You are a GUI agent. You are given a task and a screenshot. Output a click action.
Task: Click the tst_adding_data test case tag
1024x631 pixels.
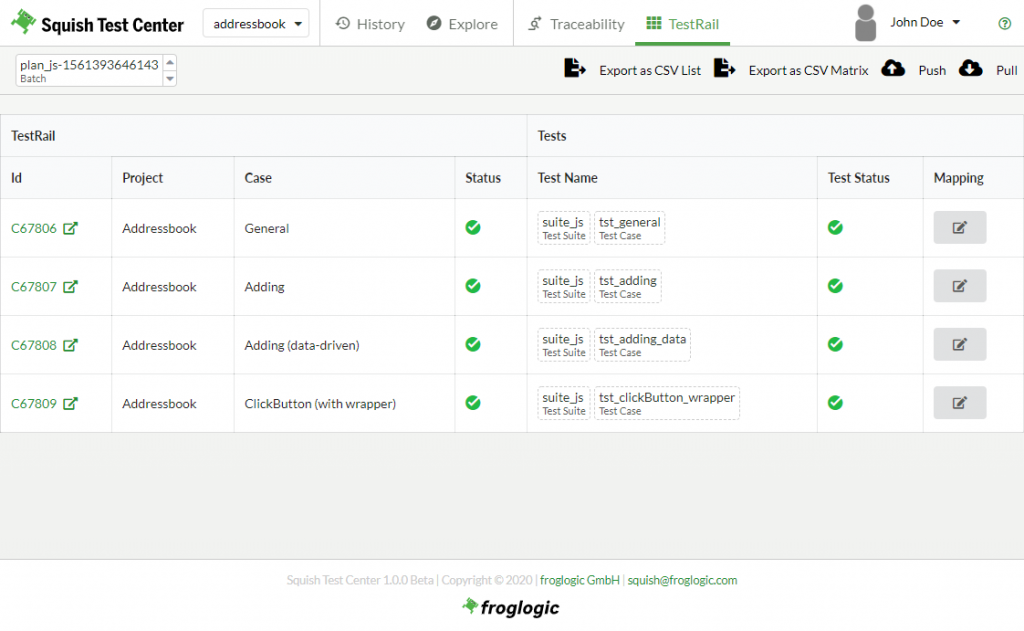coord(642,344)
